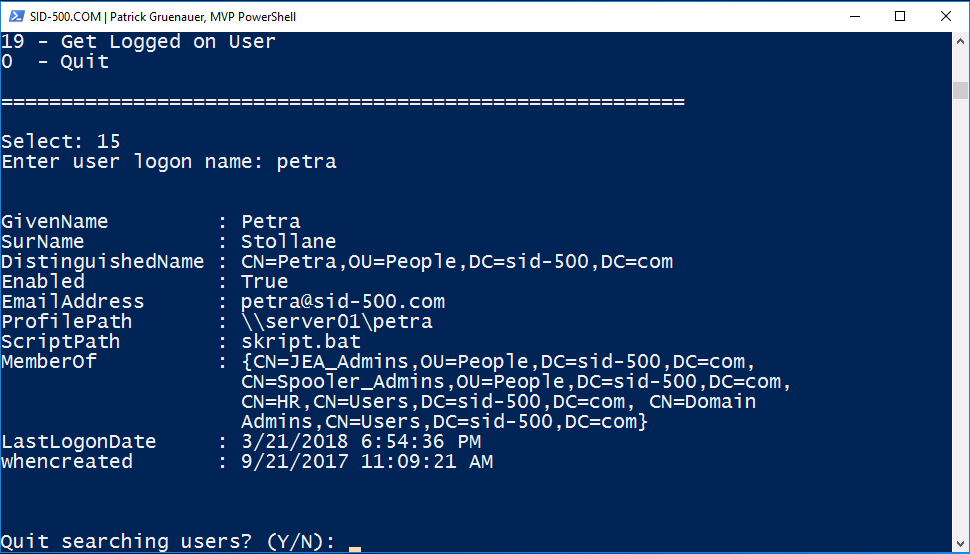This screenshot has height=554, width=970.
Task: Click the skript.bat script path value
Action: coord(301,342)
